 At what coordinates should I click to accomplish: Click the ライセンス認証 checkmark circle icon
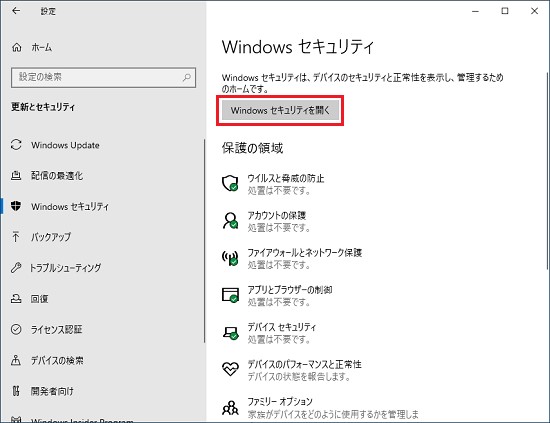pos(16,329)
